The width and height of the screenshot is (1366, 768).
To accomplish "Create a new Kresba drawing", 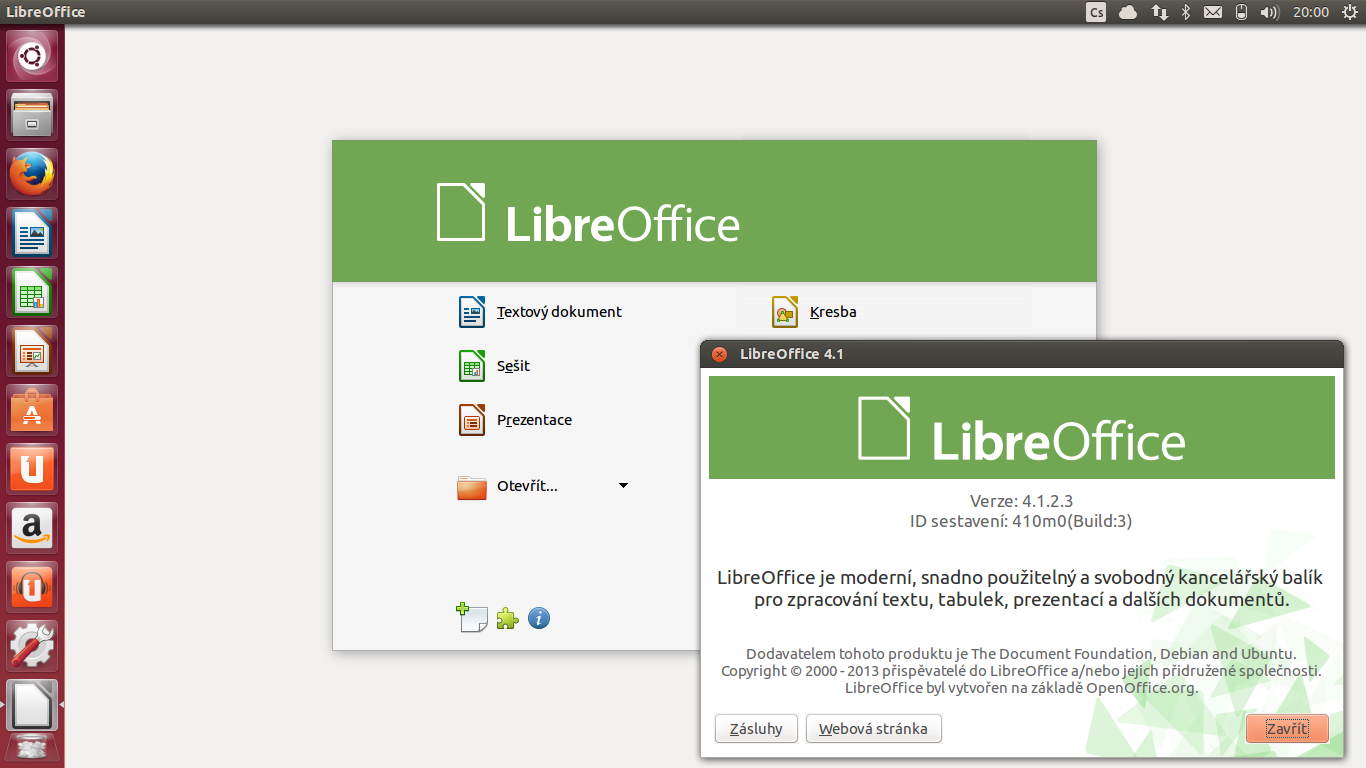I will point(832,311).
